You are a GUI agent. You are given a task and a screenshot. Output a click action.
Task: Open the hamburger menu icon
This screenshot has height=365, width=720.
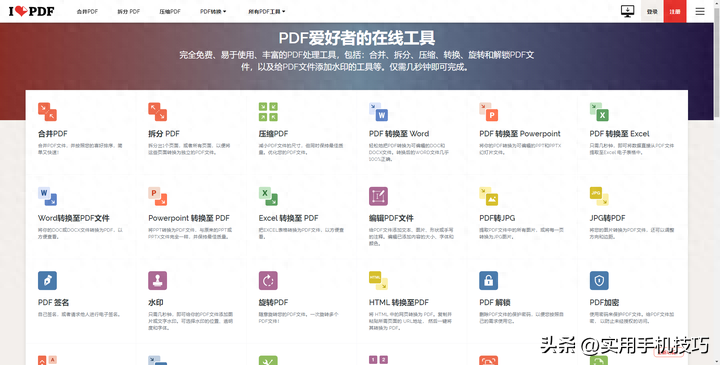pyautogui.click(x=700, y=11)
